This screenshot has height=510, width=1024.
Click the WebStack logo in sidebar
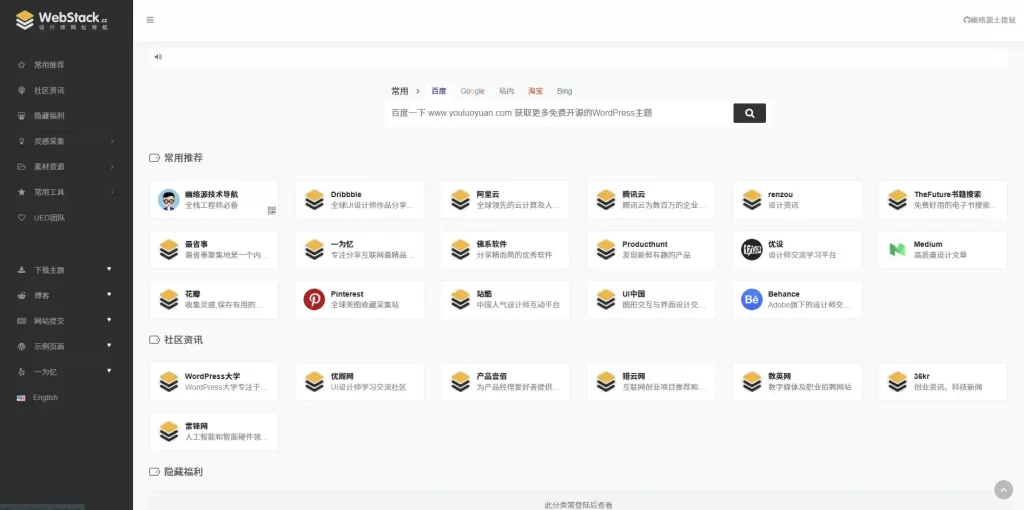point(62,20)
